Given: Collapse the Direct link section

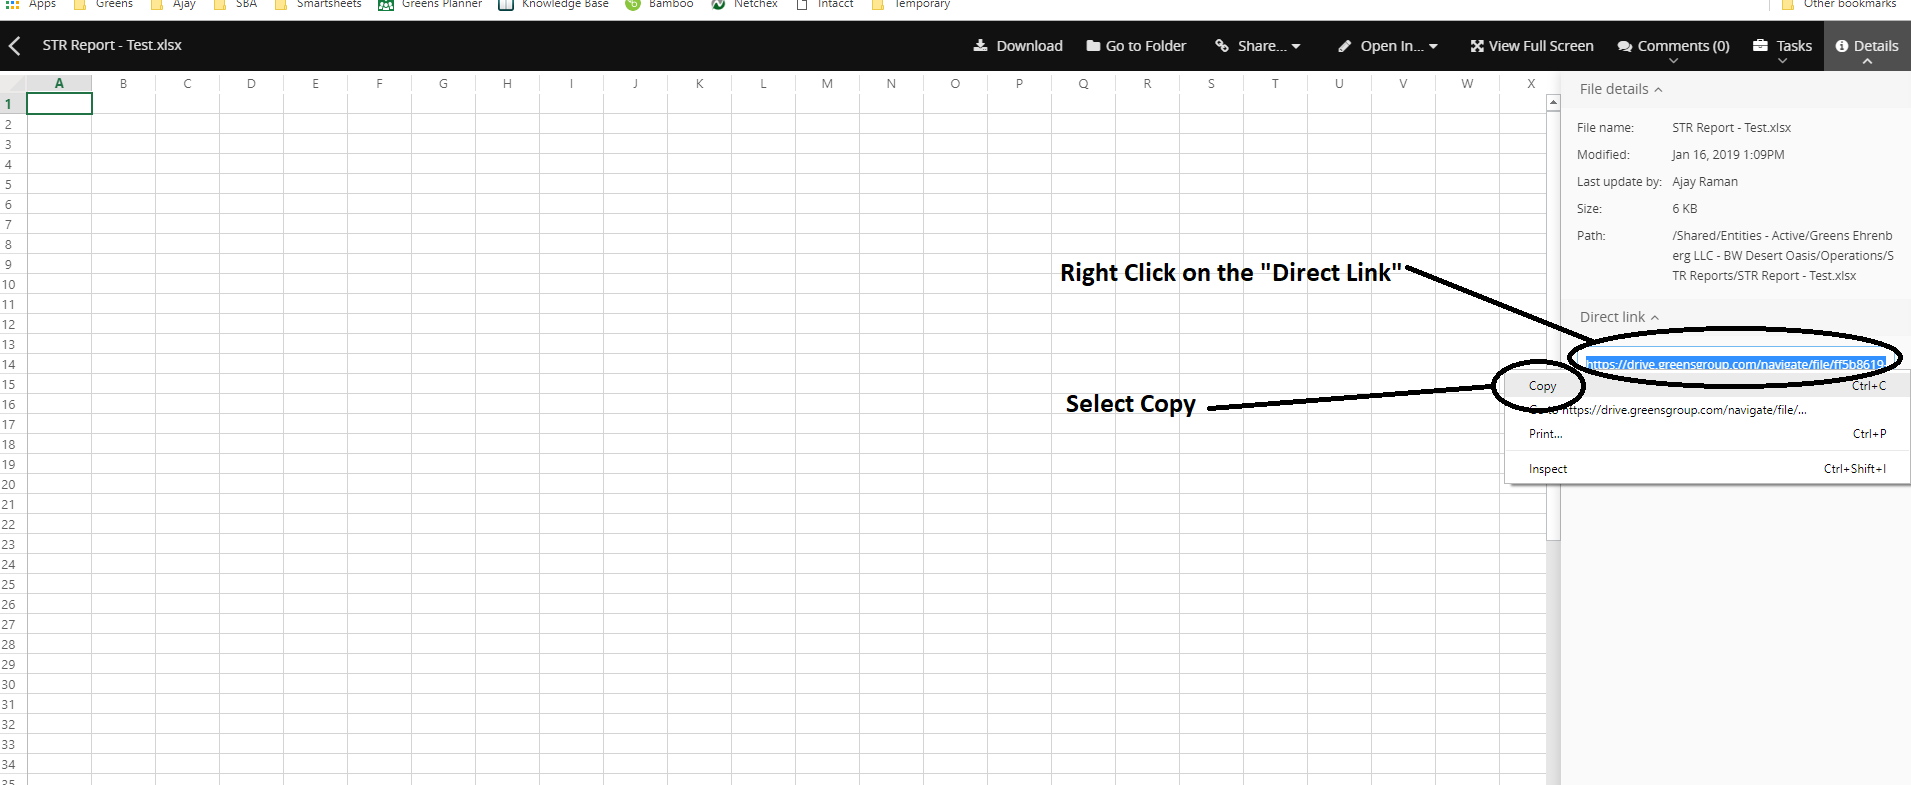Looking at the screenshot, I should click(x=1618, y=317).
